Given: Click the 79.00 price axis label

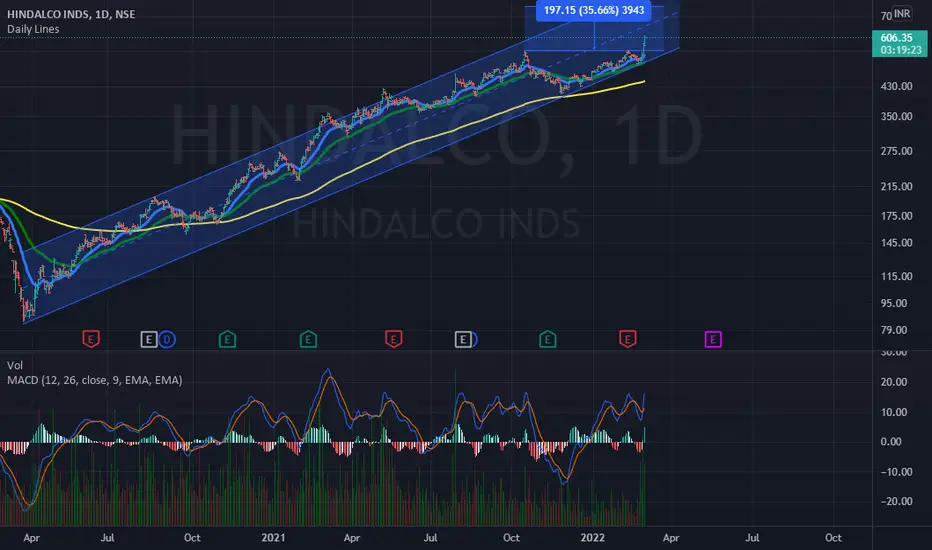Looking at the screenshot, I should point(896,330).
